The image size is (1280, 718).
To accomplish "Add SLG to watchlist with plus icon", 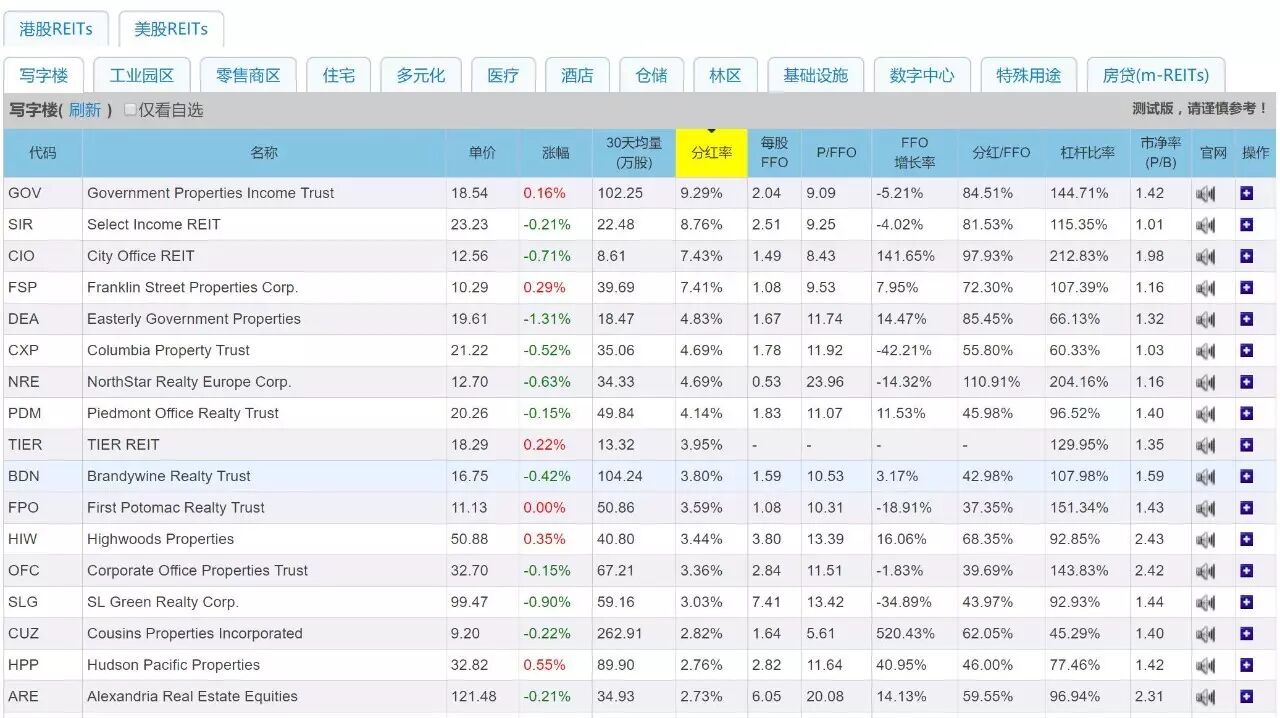I will (1246, 603).
